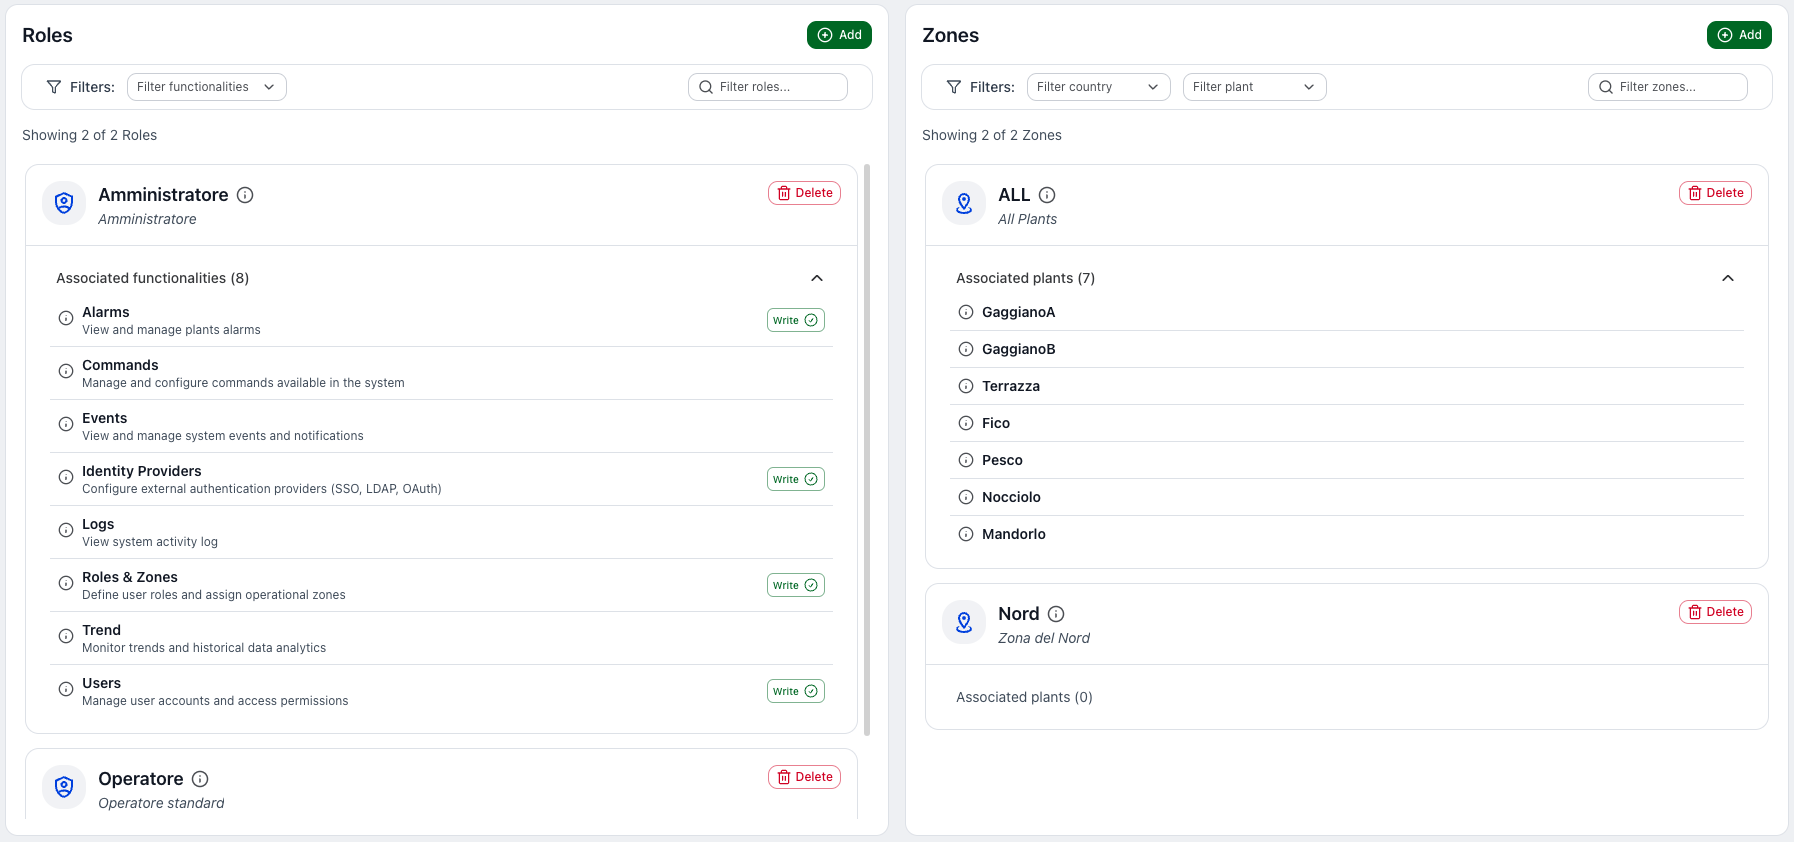
Task: Delete the ALL zone
Action: (1716, 193)
